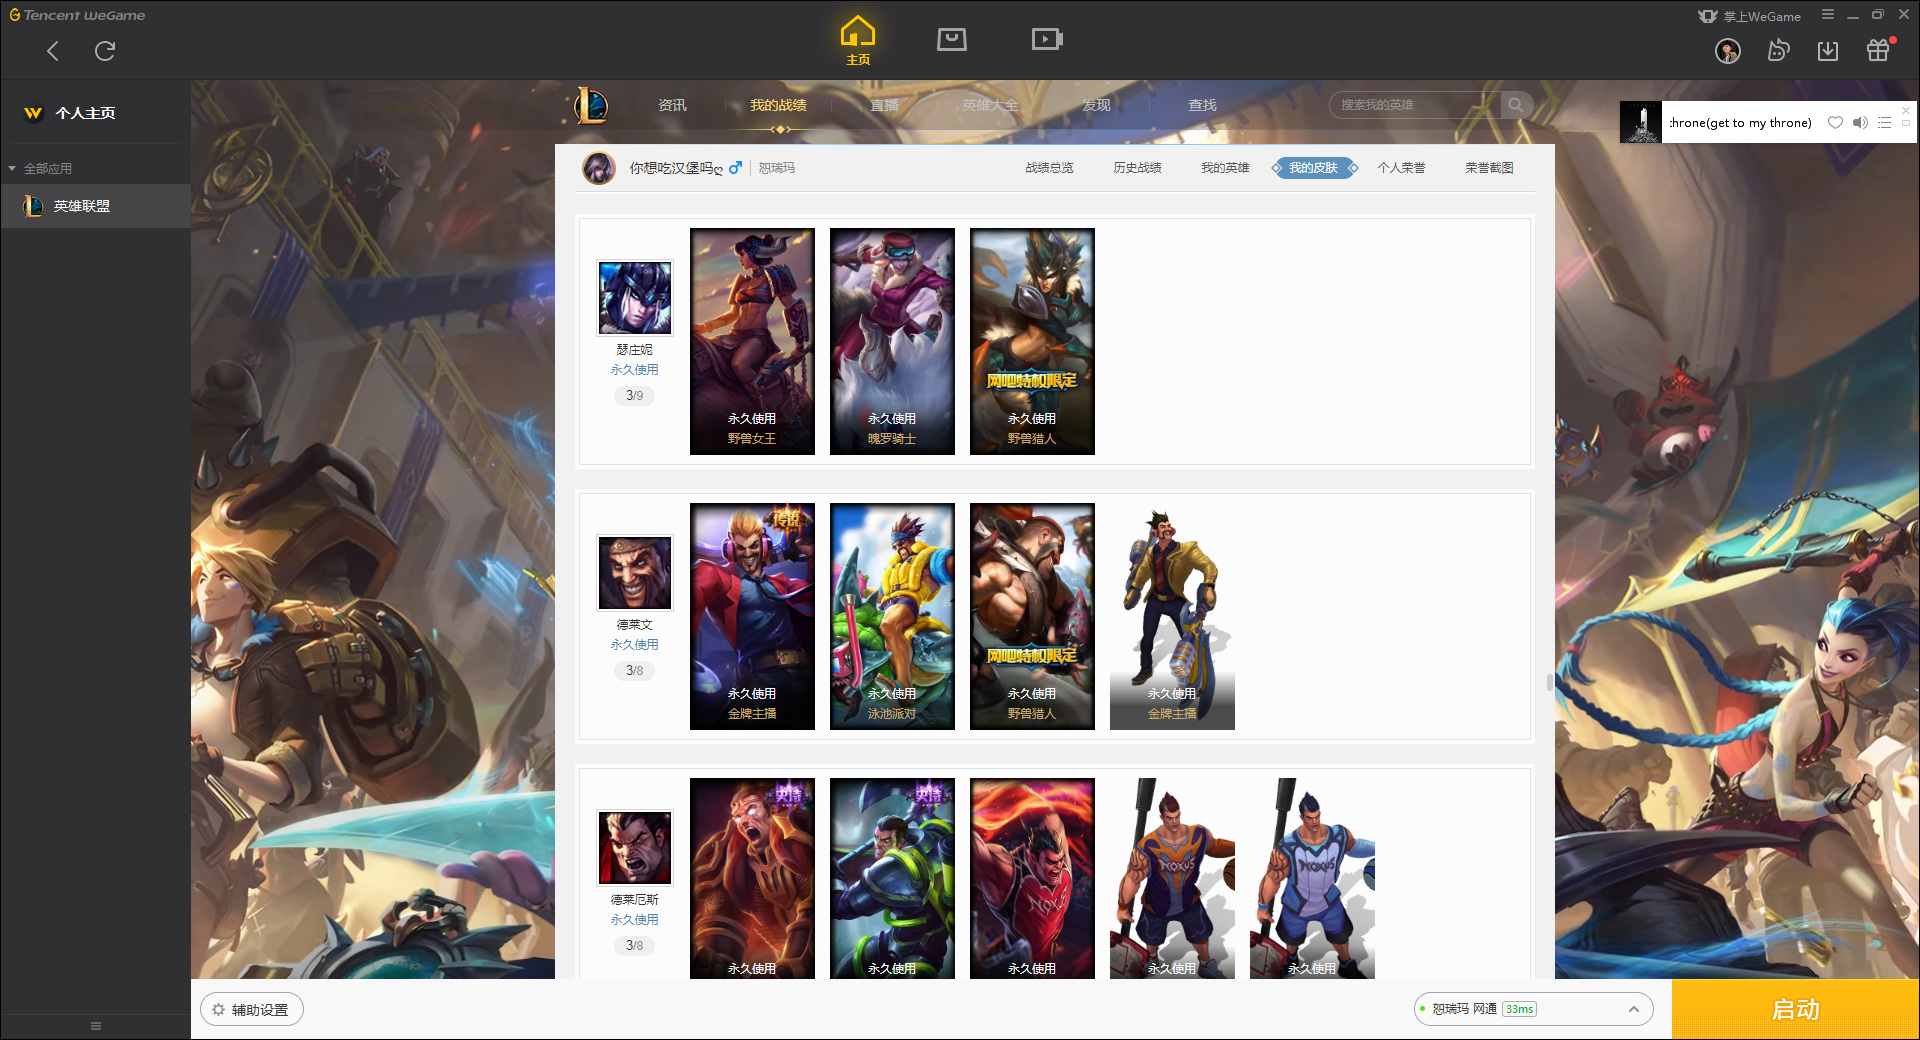Click the throne song title text

tap(1740, 123)
